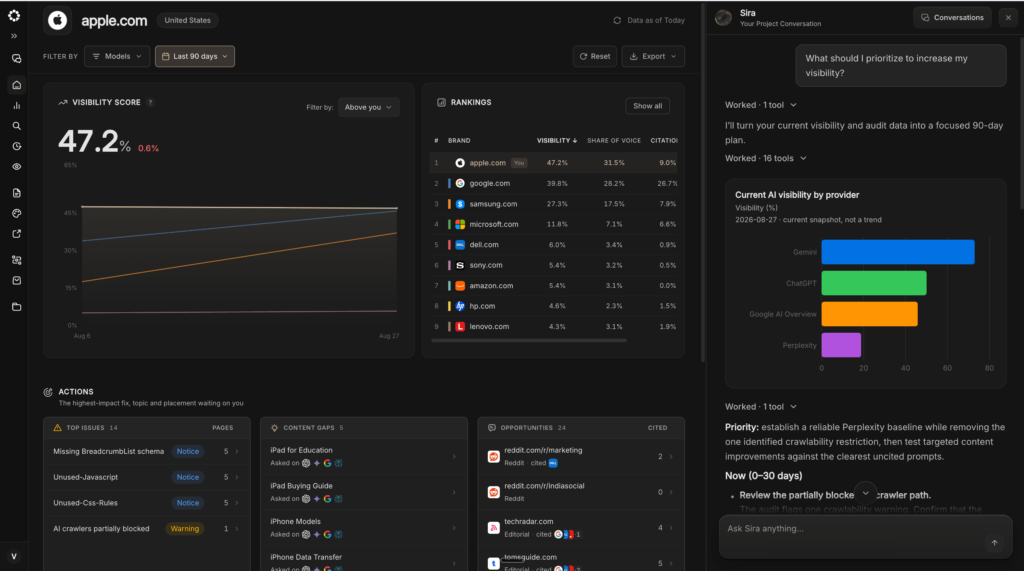The width and height of the screenshot is (1024, 571).
Task: Open the bar chart analytics sidebar icon
Action: tap(16, 105)
